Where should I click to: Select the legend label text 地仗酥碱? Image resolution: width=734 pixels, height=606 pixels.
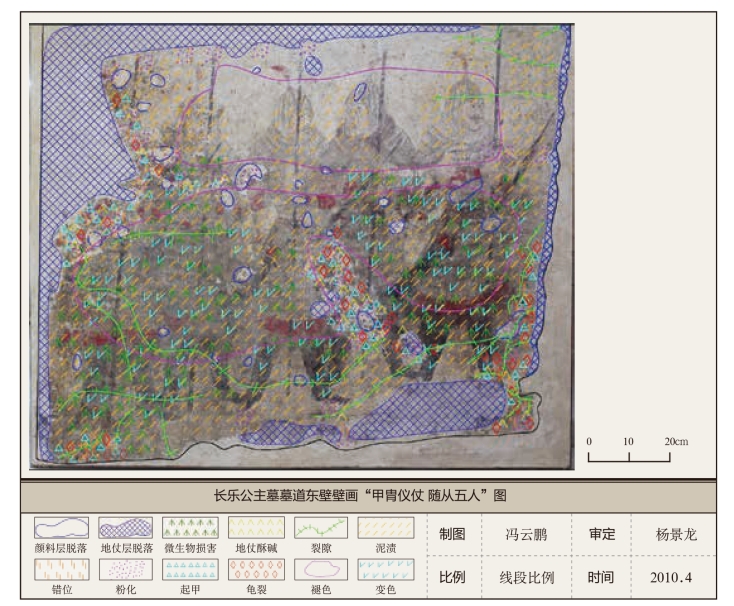[x=256, y=548]
